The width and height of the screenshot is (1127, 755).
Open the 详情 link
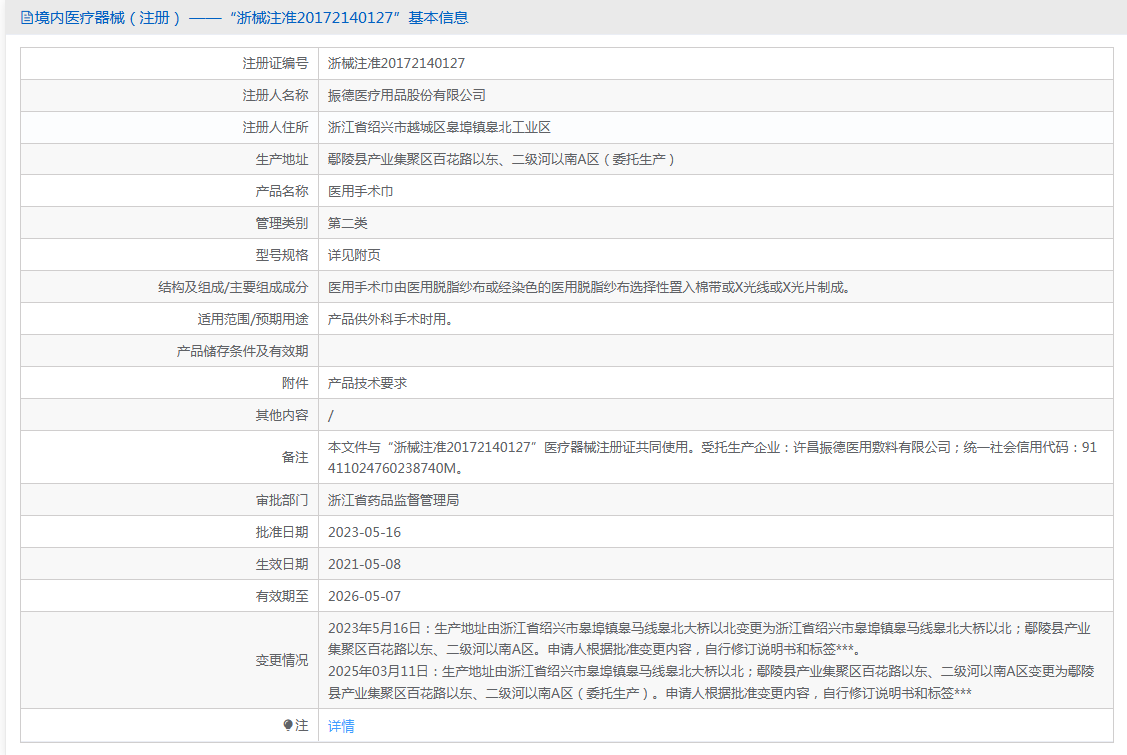point(341,726)
